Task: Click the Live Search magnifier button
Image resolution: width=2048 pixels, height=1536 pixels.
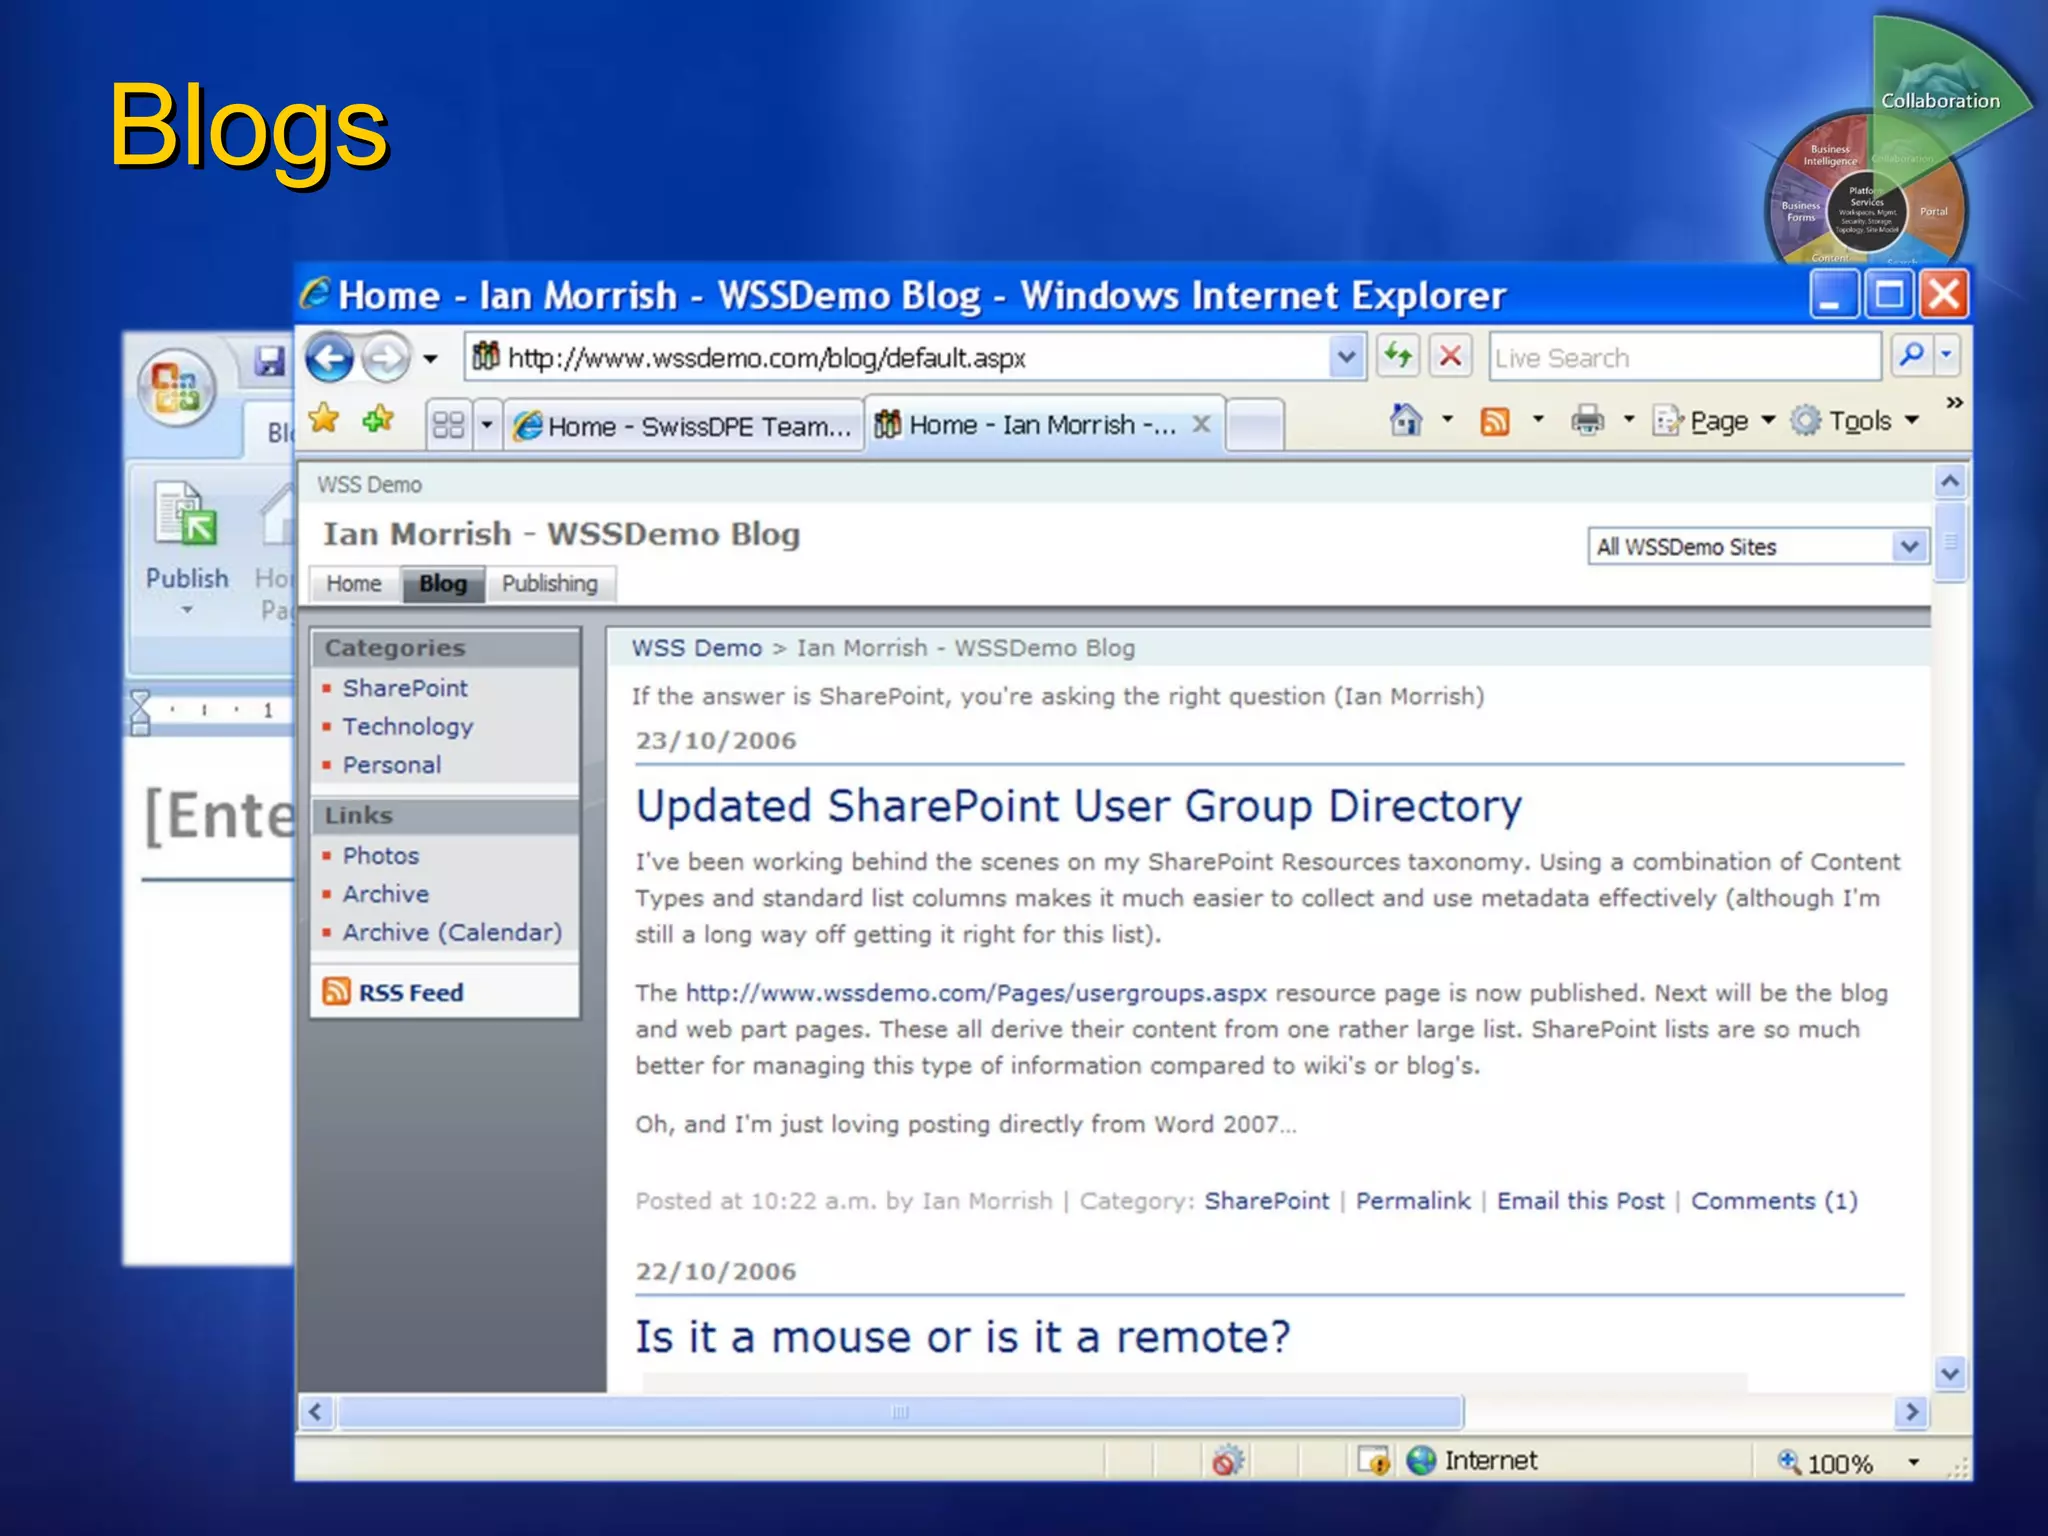Action: [1911, 355]
